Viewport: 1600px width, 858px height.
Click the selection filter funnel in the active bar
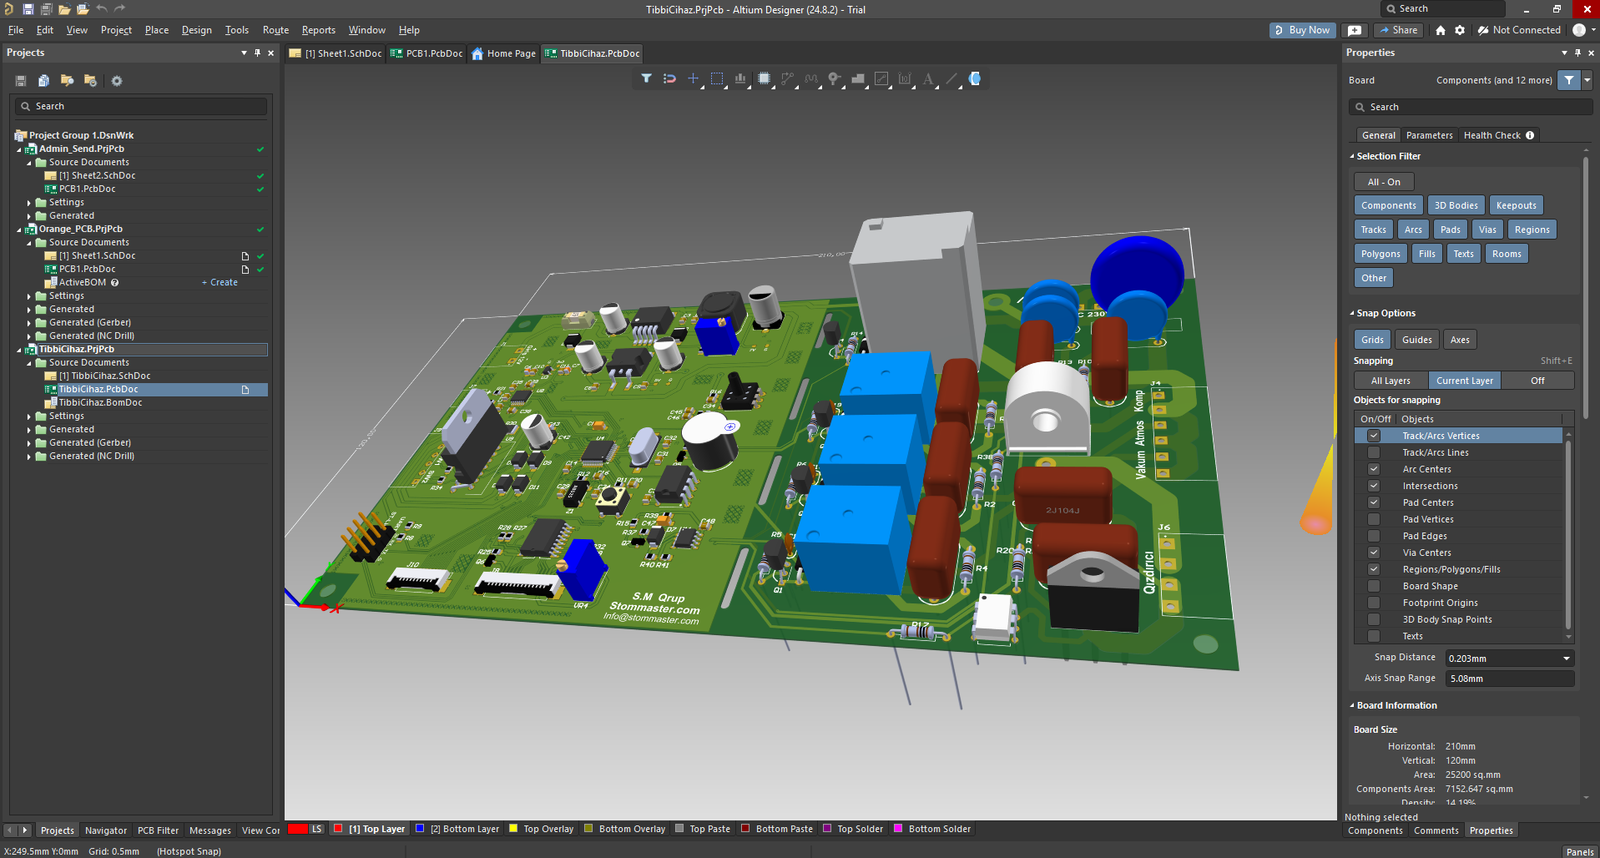tap(646, 78)
